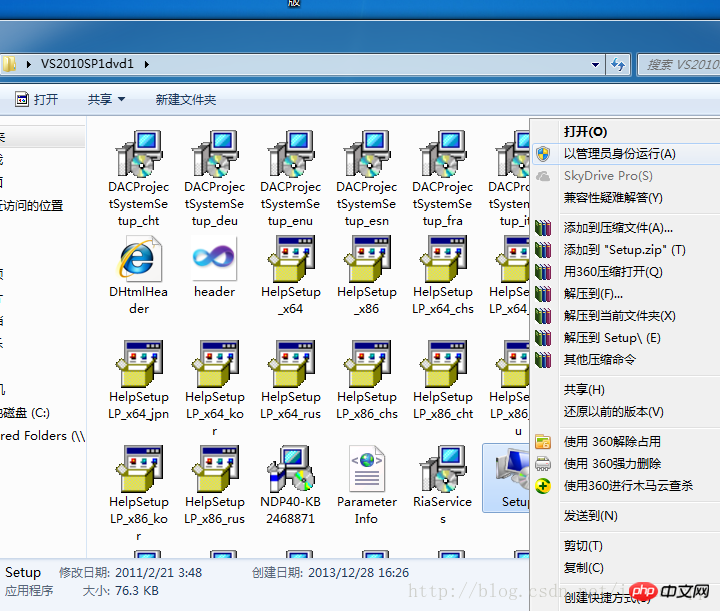This screenshot has width=720, height=611.
Task: Open 磁盘 (C:) in the navigation pane
Action: coord(25,413)
